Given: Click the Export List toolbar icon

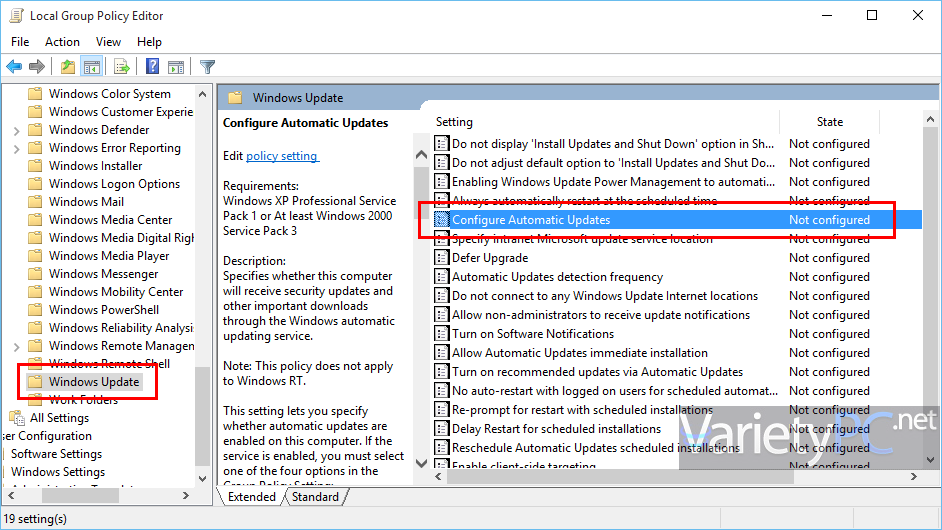Looking at the screenshot, I should pos(121,67).
